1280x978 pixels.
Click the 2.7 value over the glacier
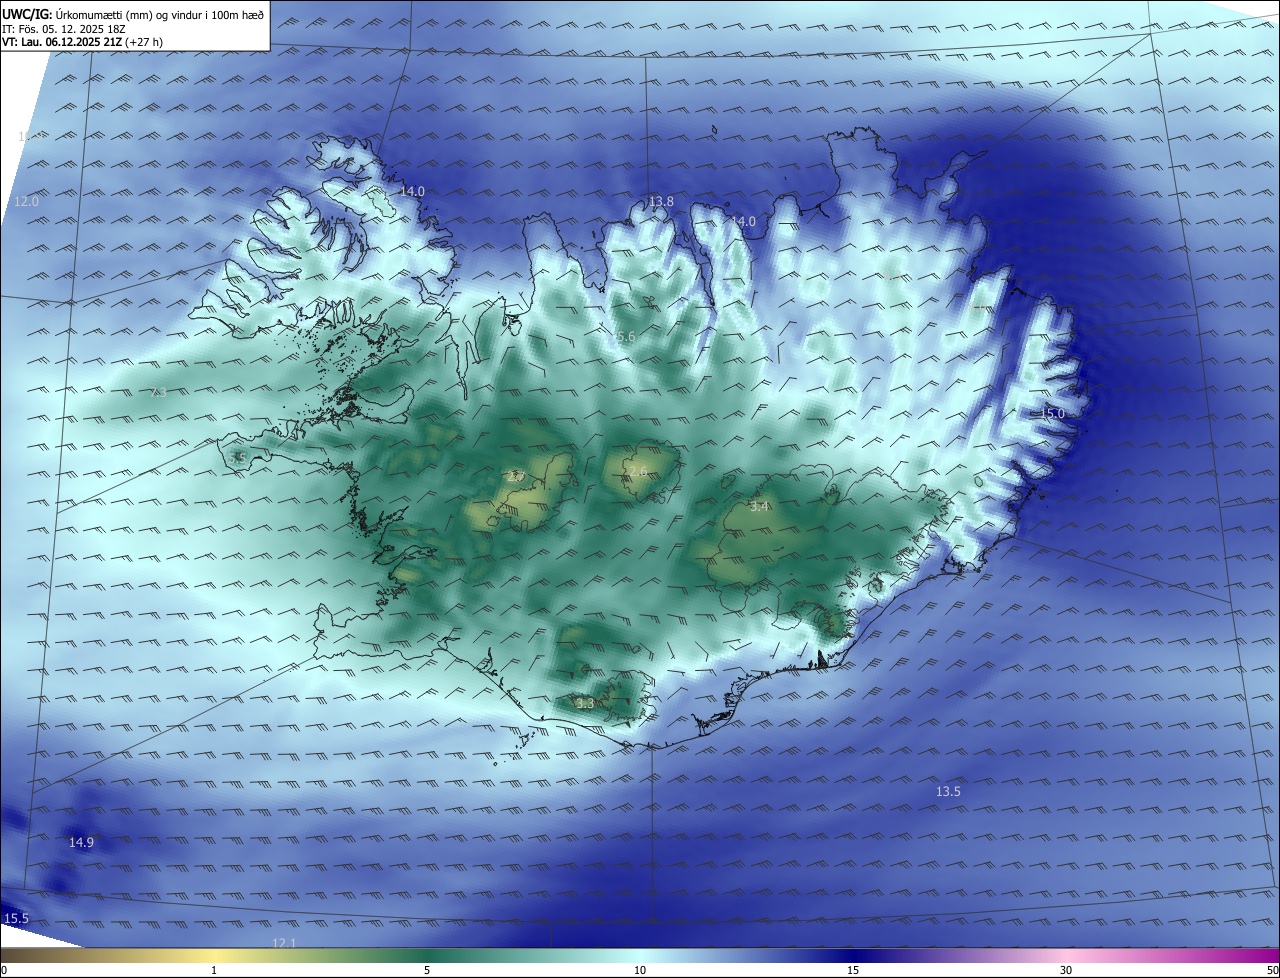[x=517, y=476]
